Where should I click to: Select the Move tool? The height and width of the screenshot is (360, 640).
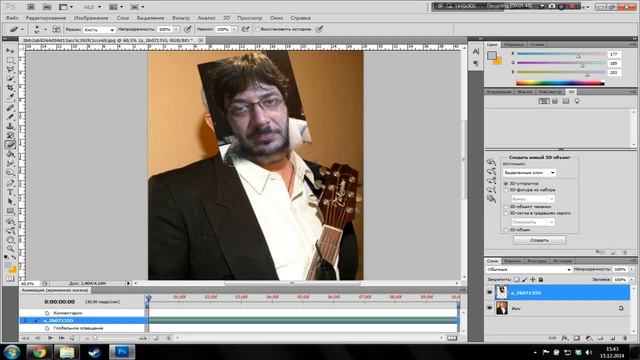(10, 51)
